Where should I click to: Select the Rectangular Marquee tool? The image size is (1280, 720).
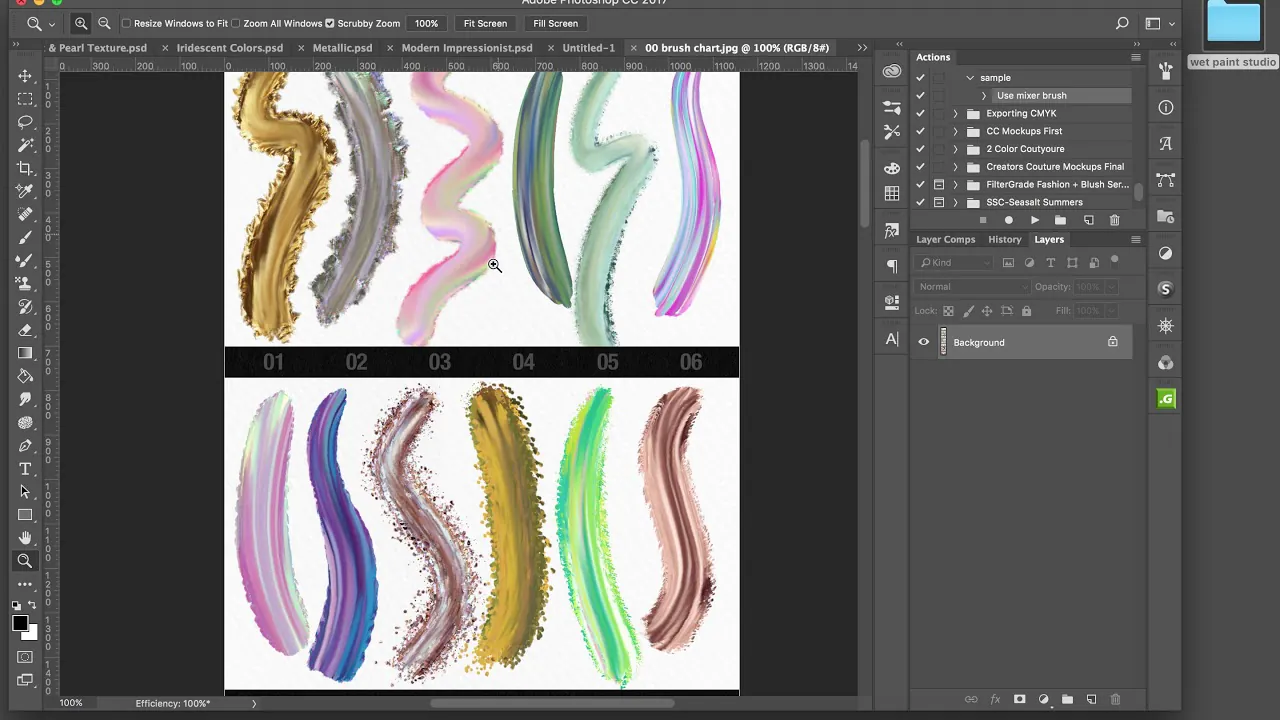coord(25,99)
